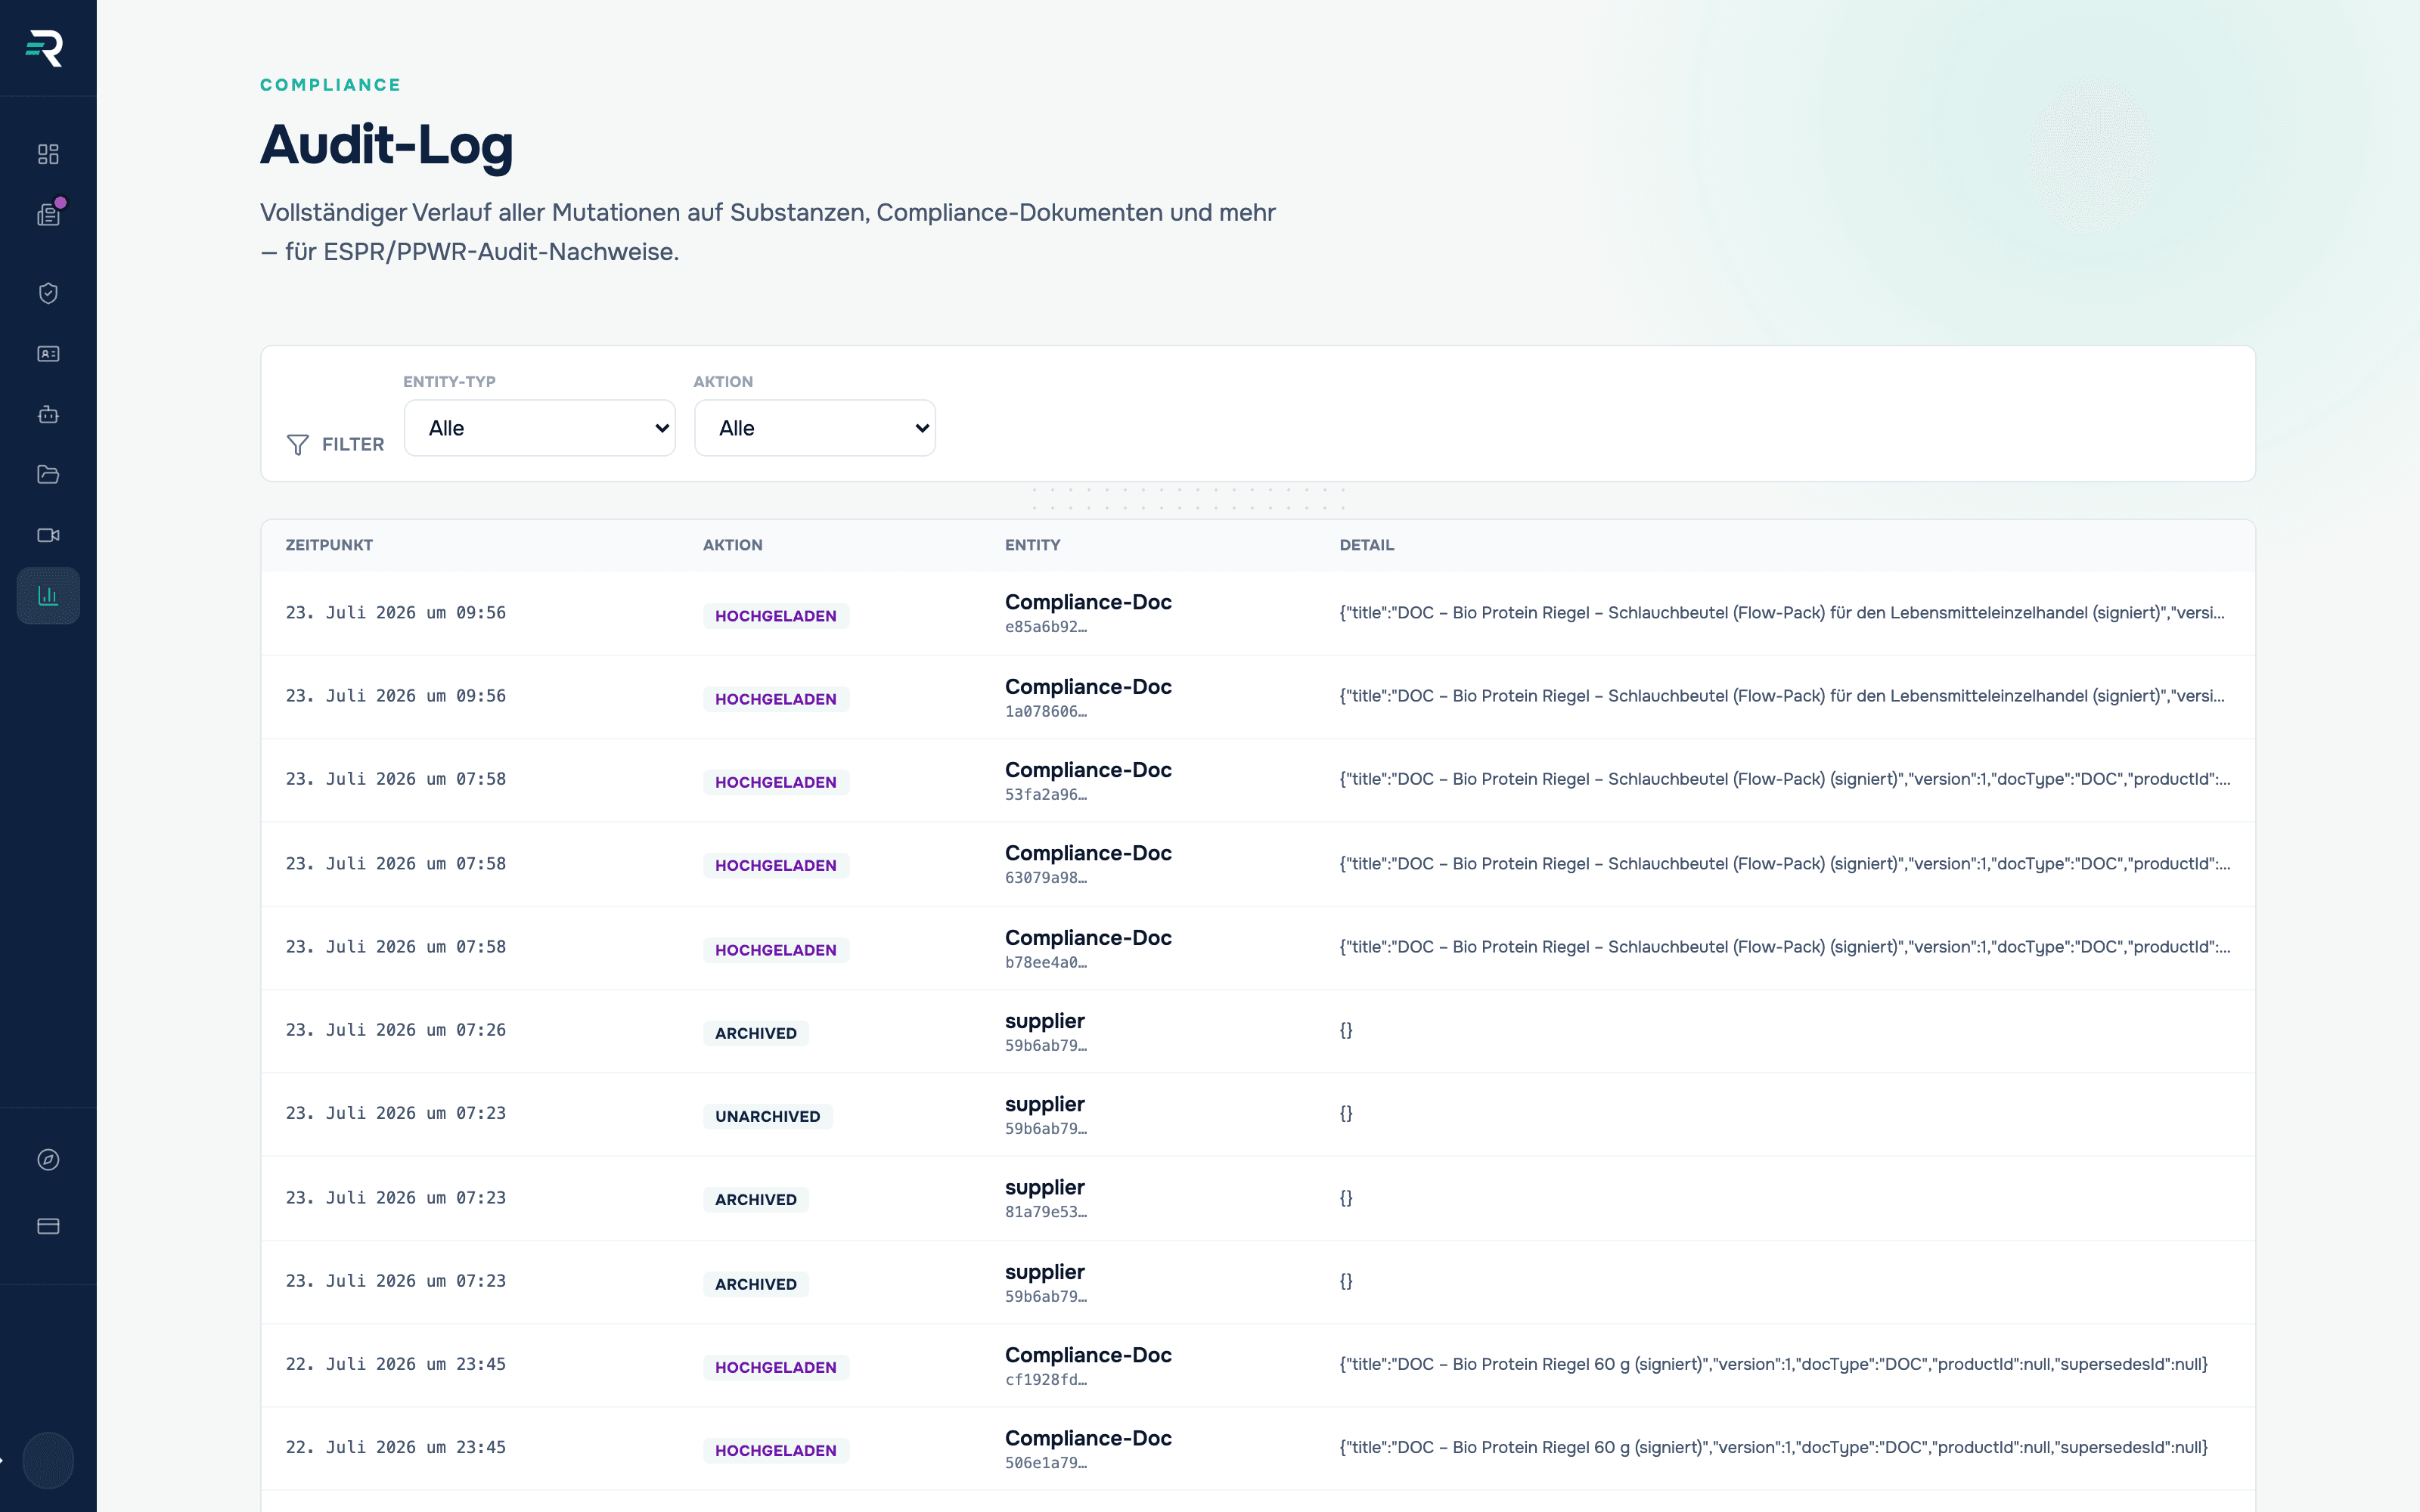2420x1512 pixels.
Task: Click the Audit-Log page heading
Action: [x=387, y=145]
